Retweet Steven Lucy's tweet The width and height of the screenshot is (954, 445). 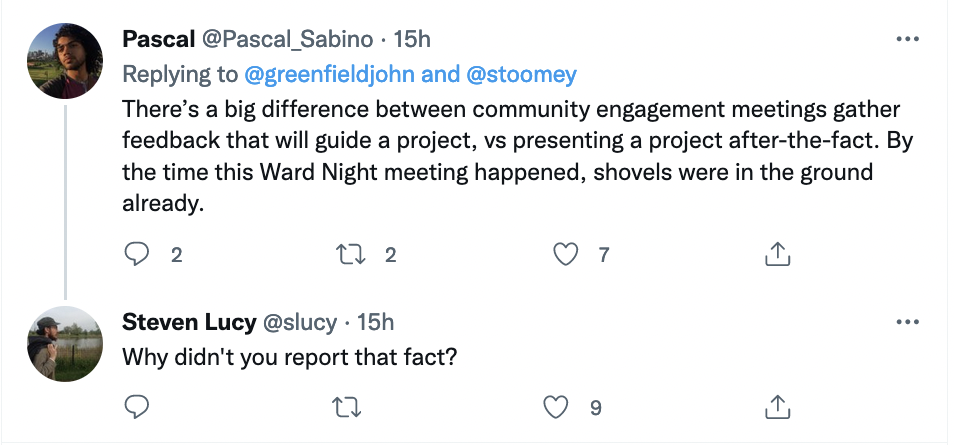click(x=351, y=406)
